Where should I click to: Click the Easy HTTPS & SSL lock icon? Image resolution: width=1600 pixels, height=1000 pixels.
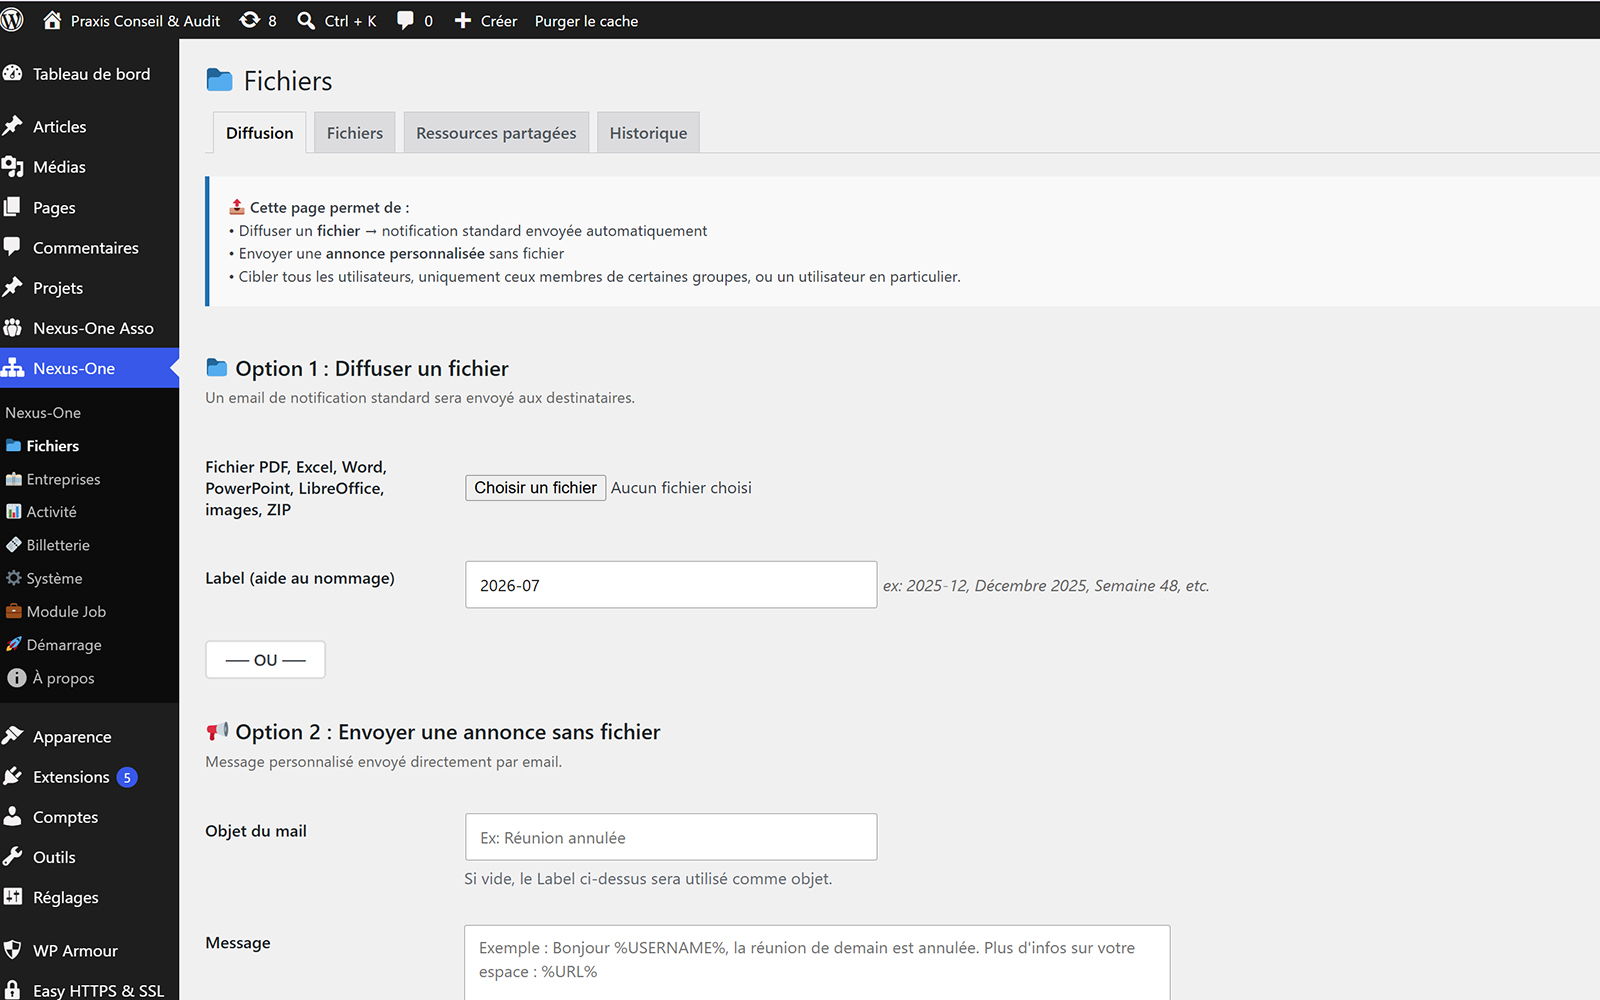pyautogui.click(x=13, y=990)
